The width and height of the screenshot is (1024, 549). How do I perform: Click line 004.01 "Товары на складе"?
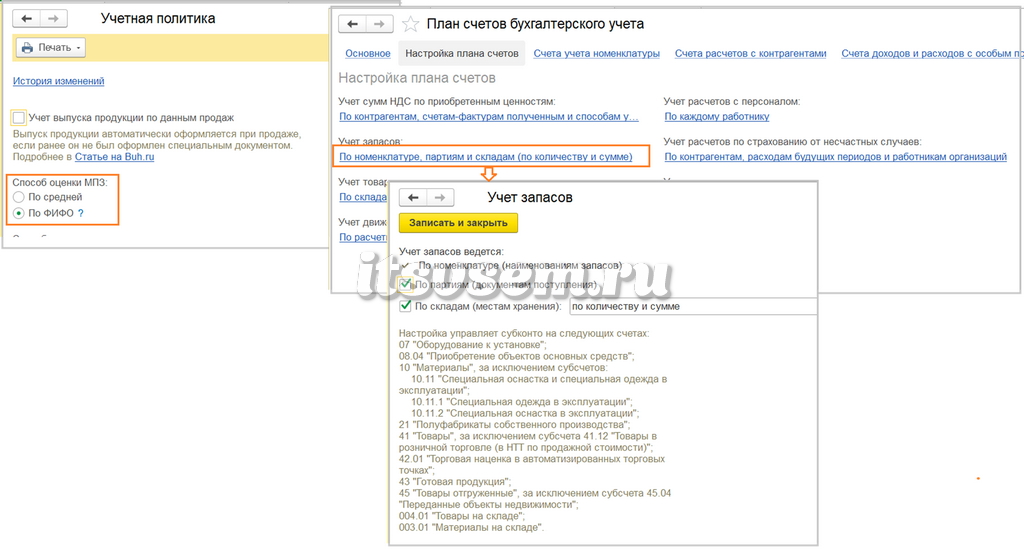462,516
